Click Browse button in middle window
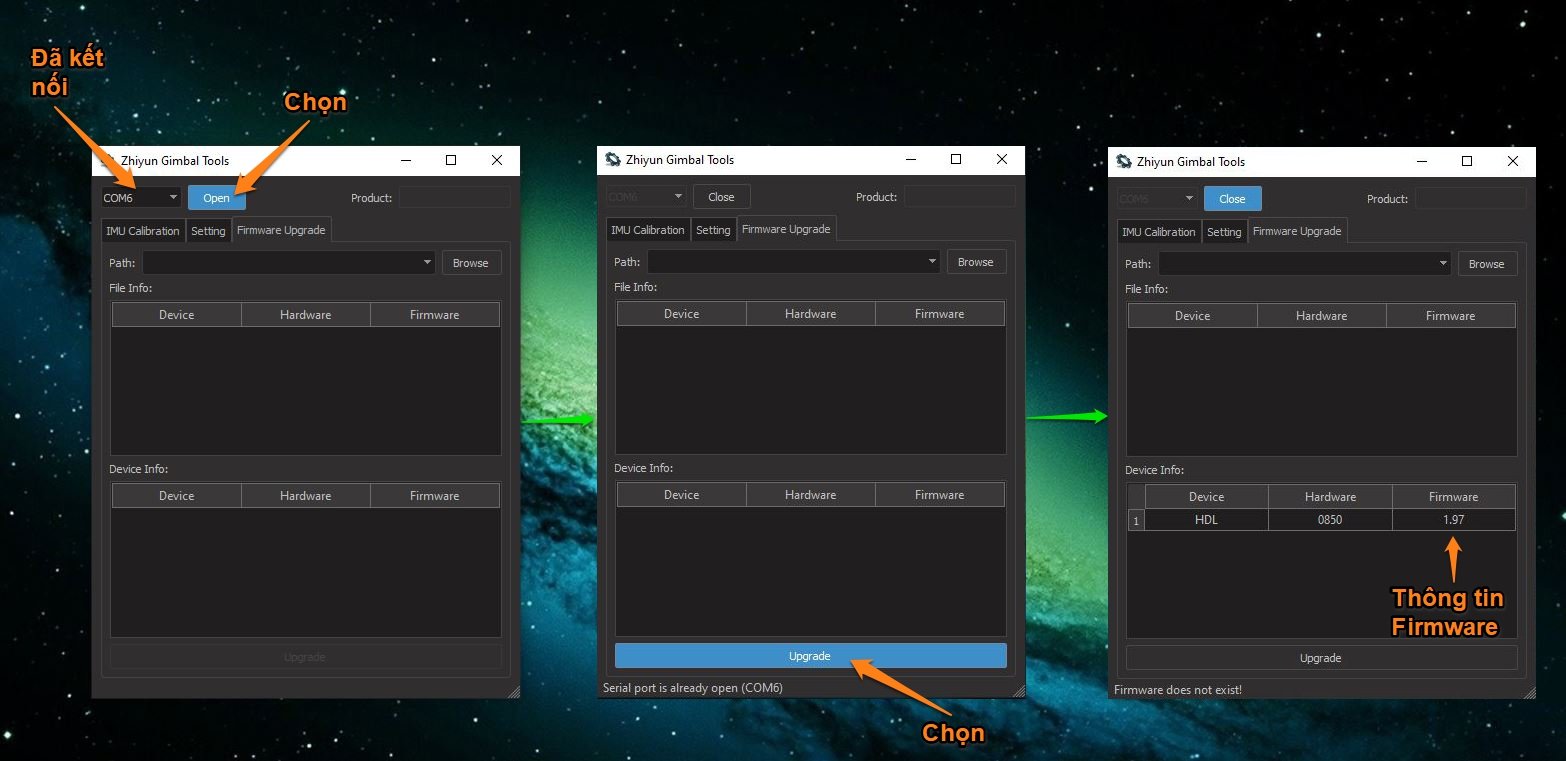This screenshot has height=761, width=1566. (x=976, y=262)
